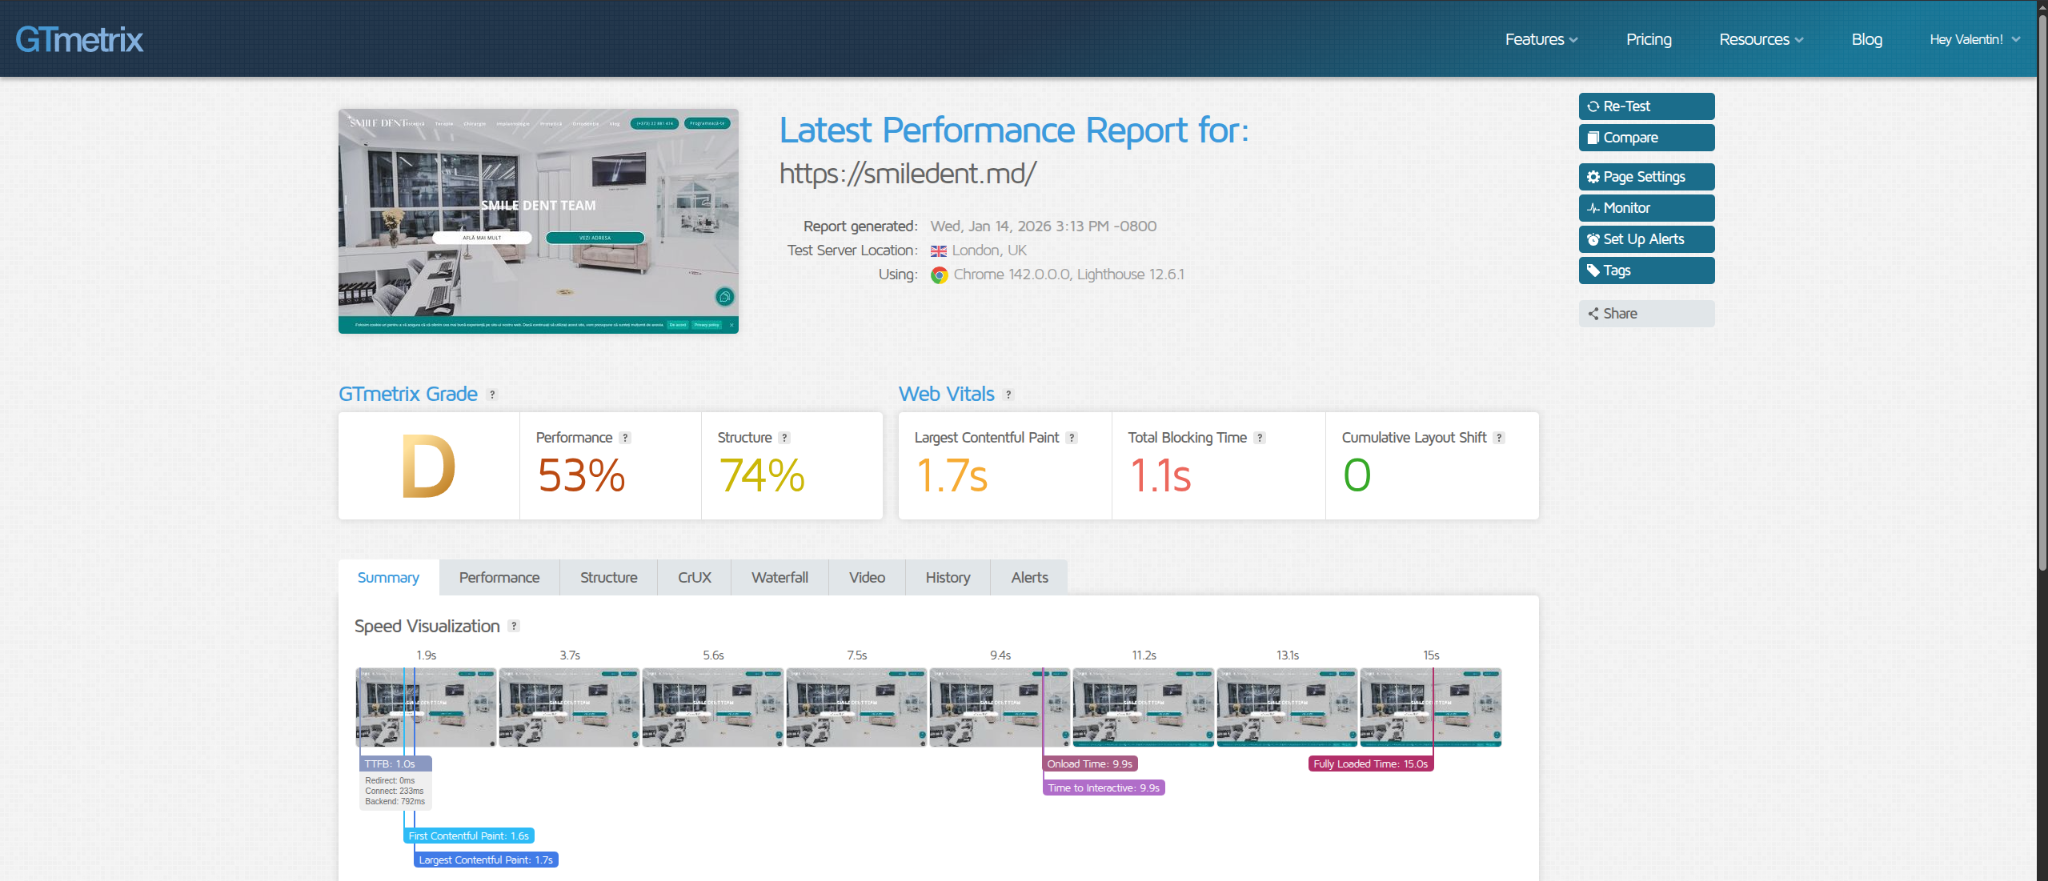
Task: Click the GTmetrix logo
Action: tap(79, 39)
